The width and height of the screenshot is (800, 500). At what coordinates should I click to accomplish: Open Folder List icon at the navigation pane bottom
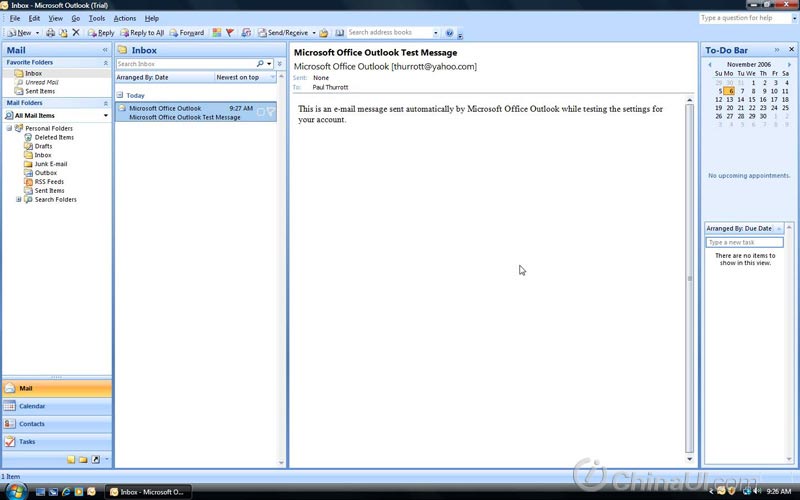[x=83, y=460]
